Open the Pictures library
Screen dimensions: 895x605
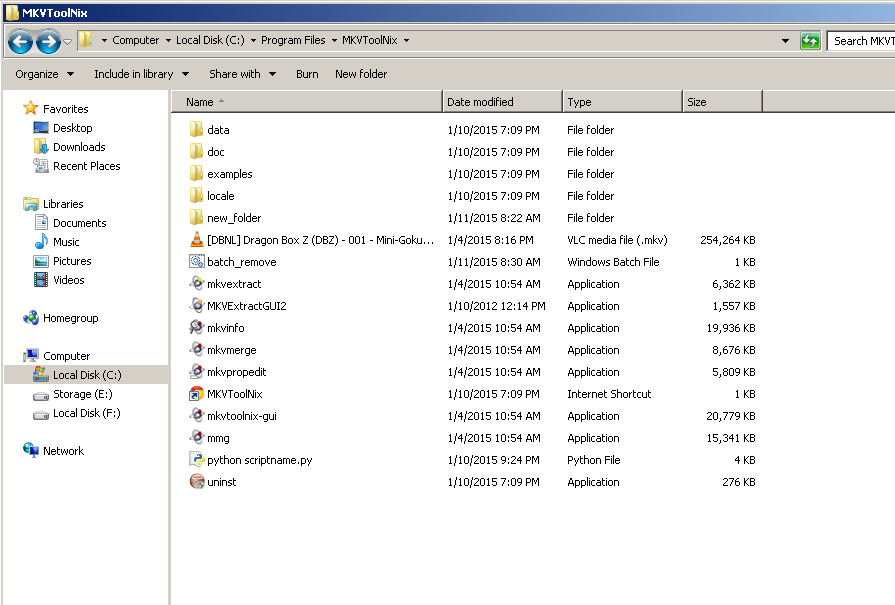[72, 261]
